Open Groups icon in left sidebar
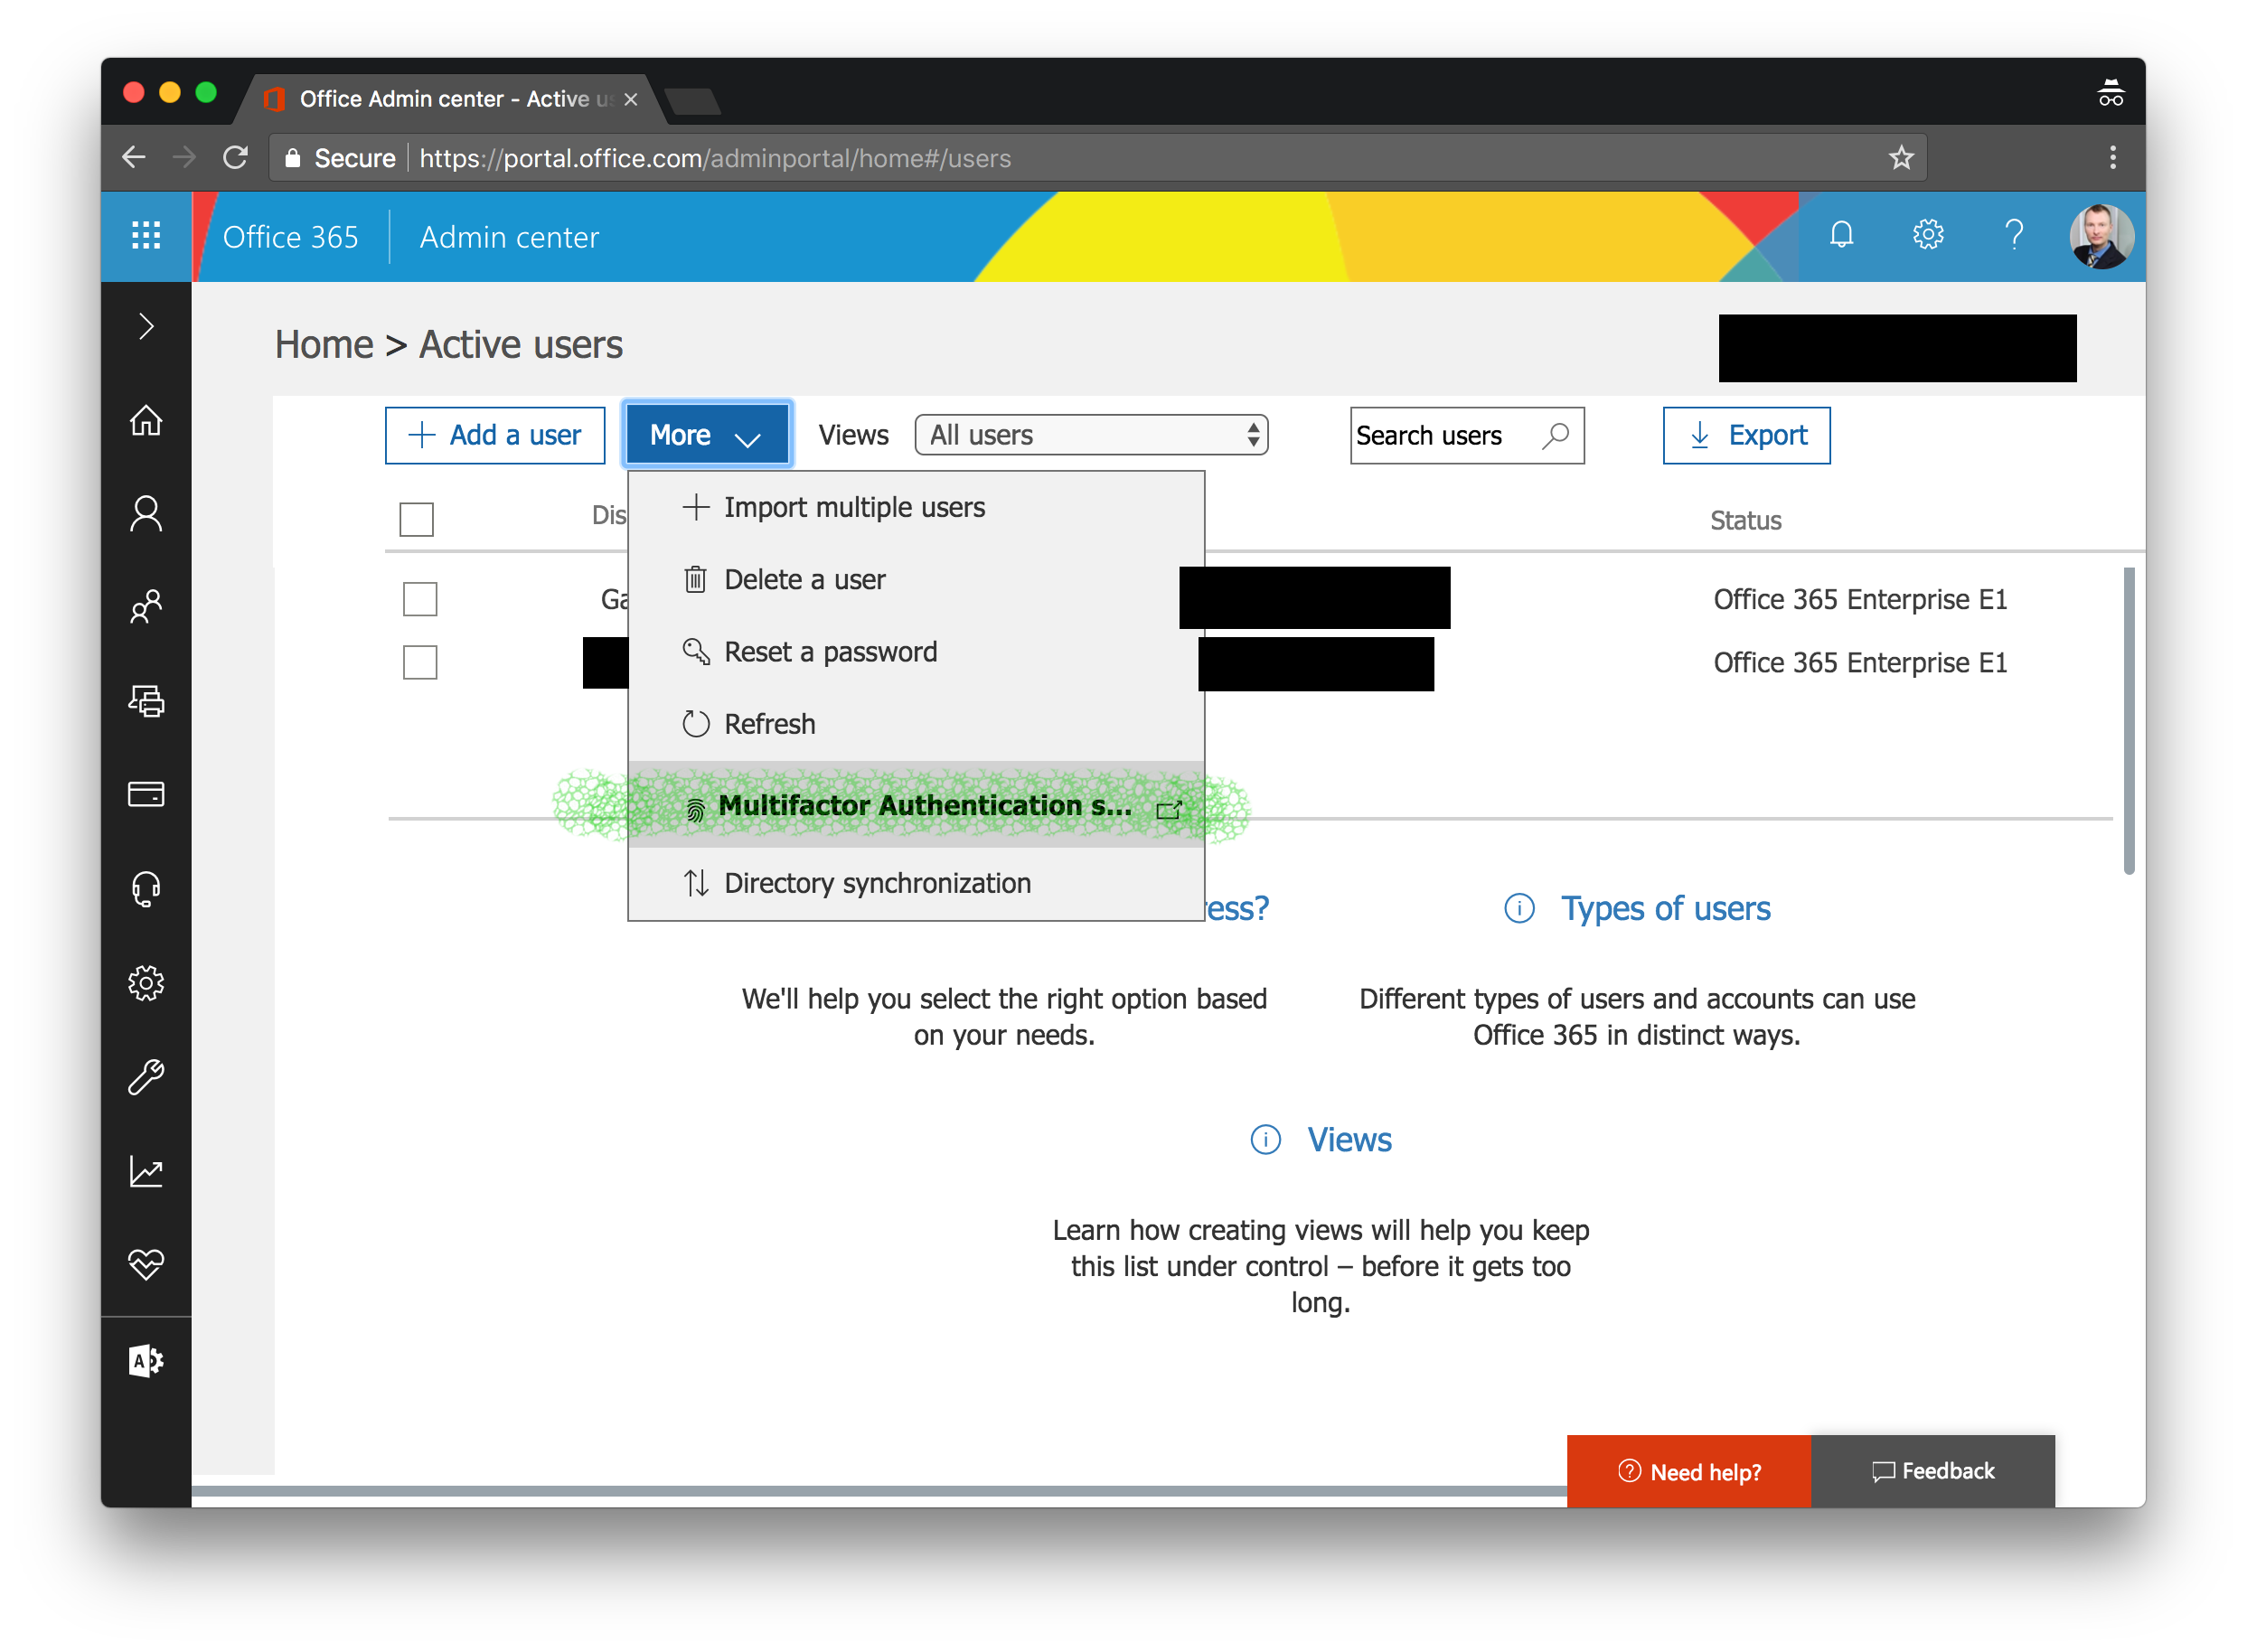This screenshot has height=1652, width=2247. [x=146, y=606]
